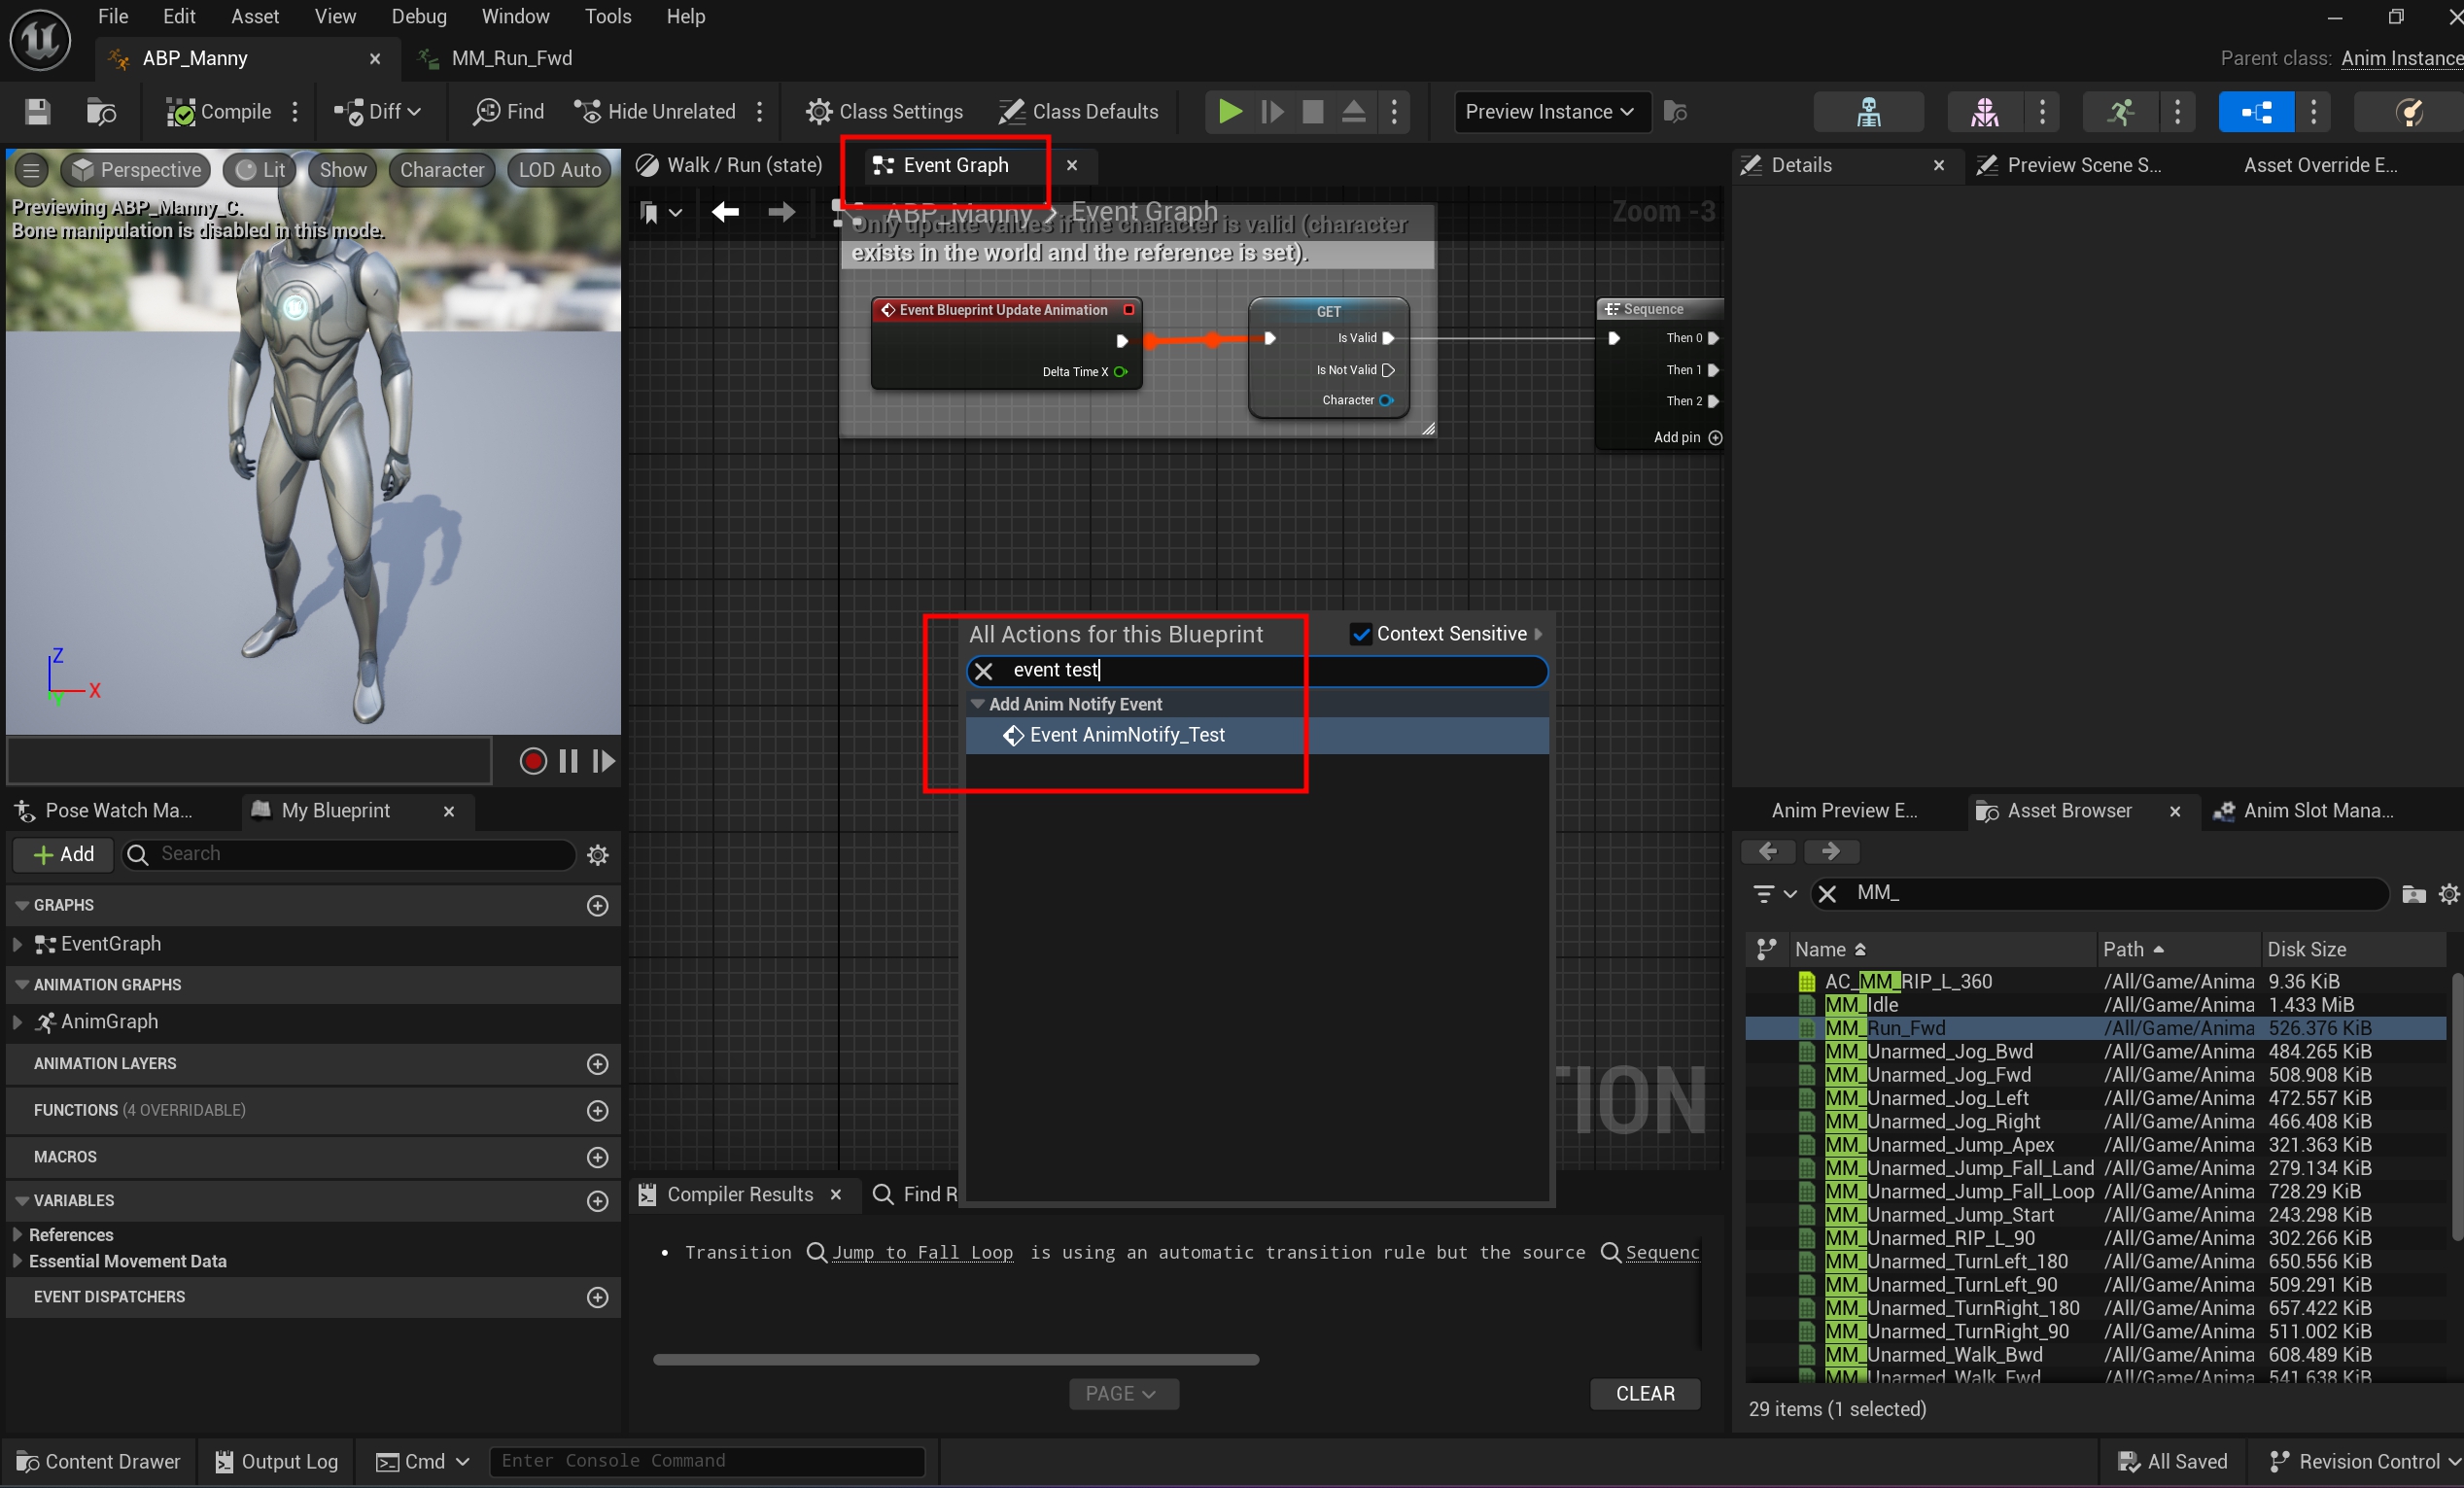Switch to Skeletal Mesh mode icon

point(1984,111)
